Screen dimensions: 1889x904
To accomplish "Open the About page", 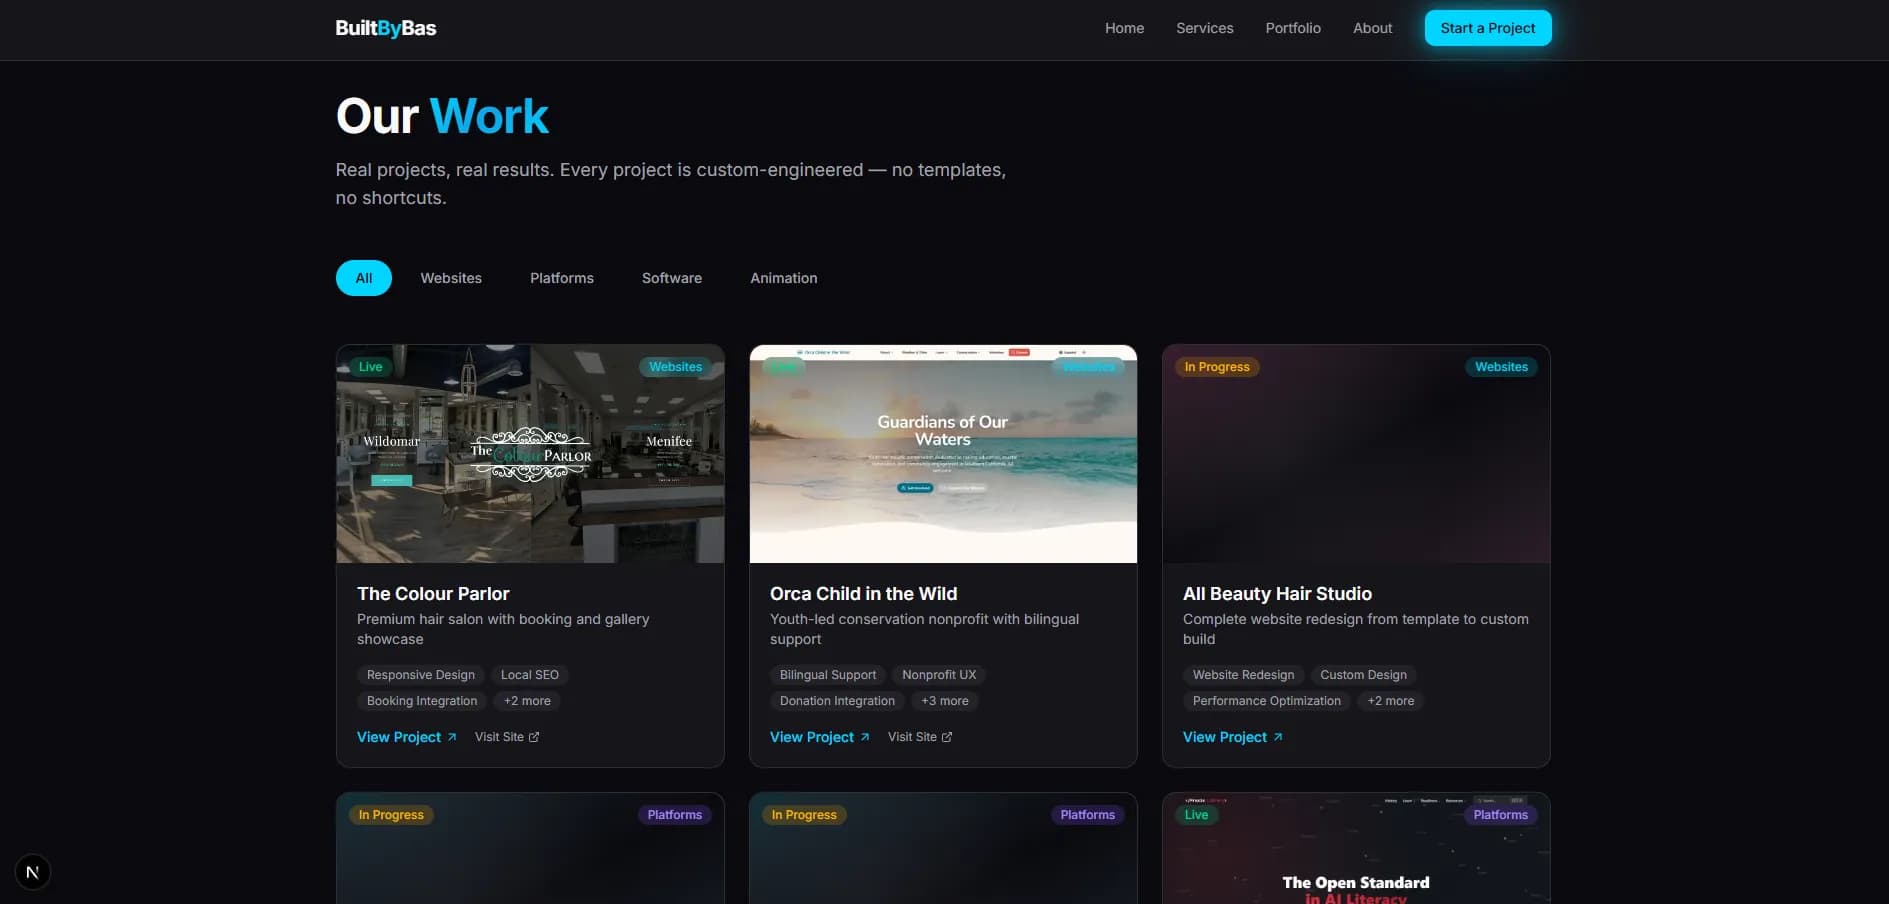I will [x=1372, y=28].
